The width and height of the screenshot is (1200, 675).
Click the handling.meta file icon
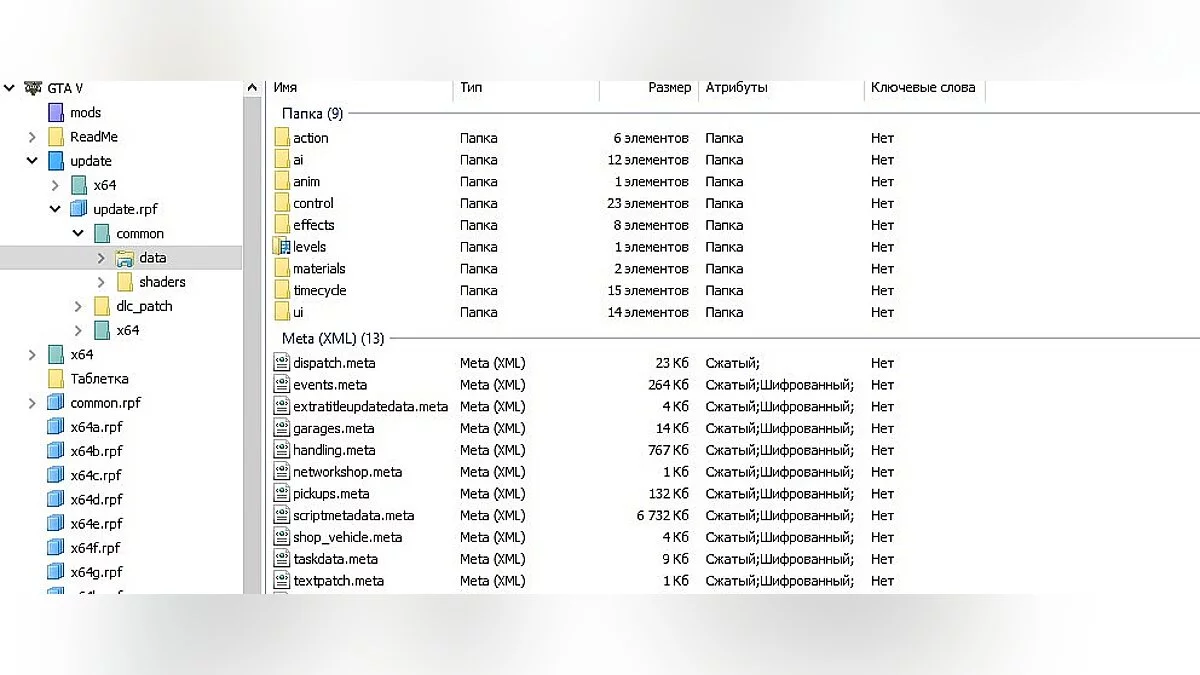click(282, 450)
